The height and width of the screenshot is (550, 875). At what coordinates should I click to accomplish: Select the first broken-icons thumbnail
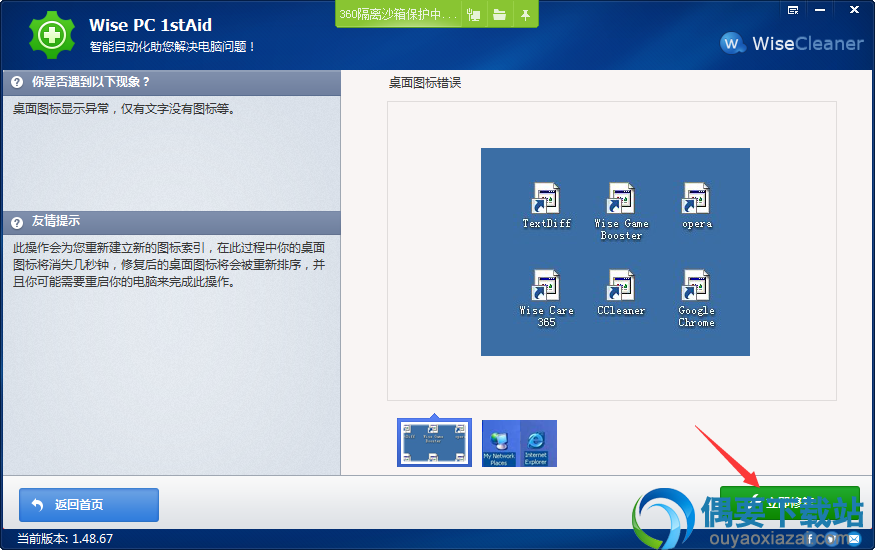coord(434,442)
